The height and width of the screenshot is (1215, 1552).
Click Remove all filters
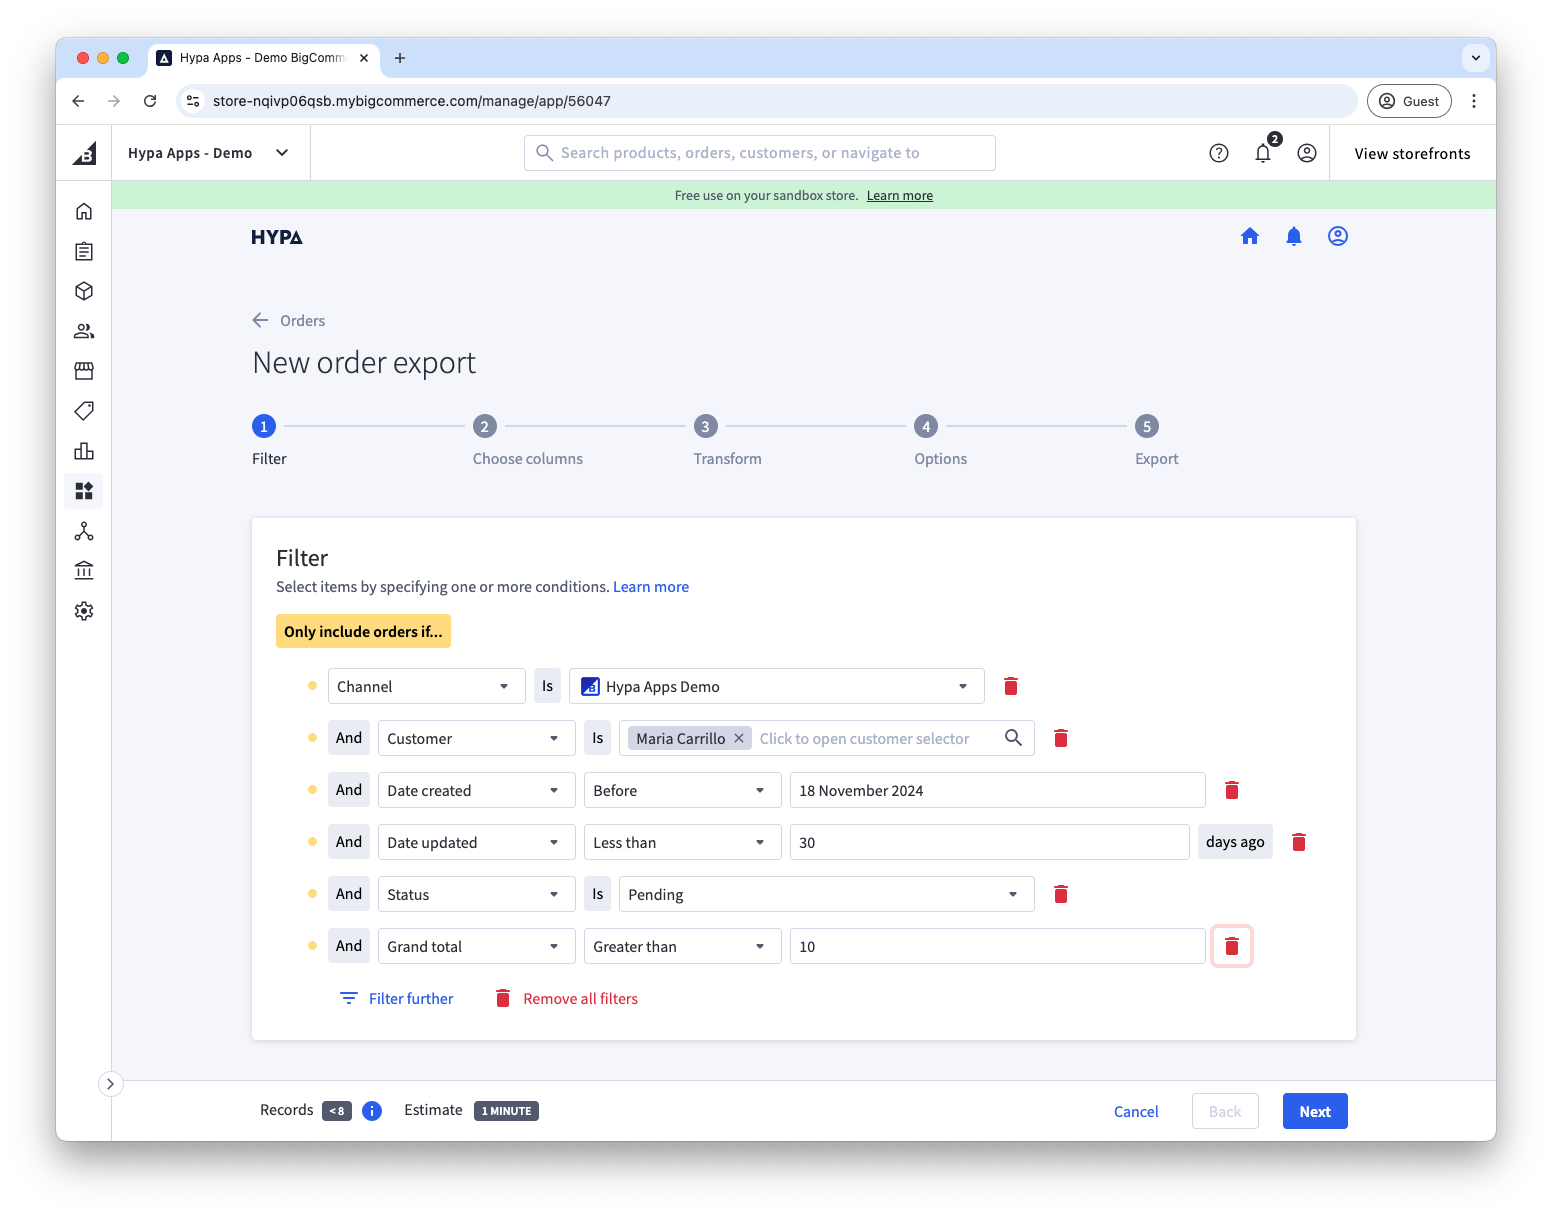[x=579, y=997]
